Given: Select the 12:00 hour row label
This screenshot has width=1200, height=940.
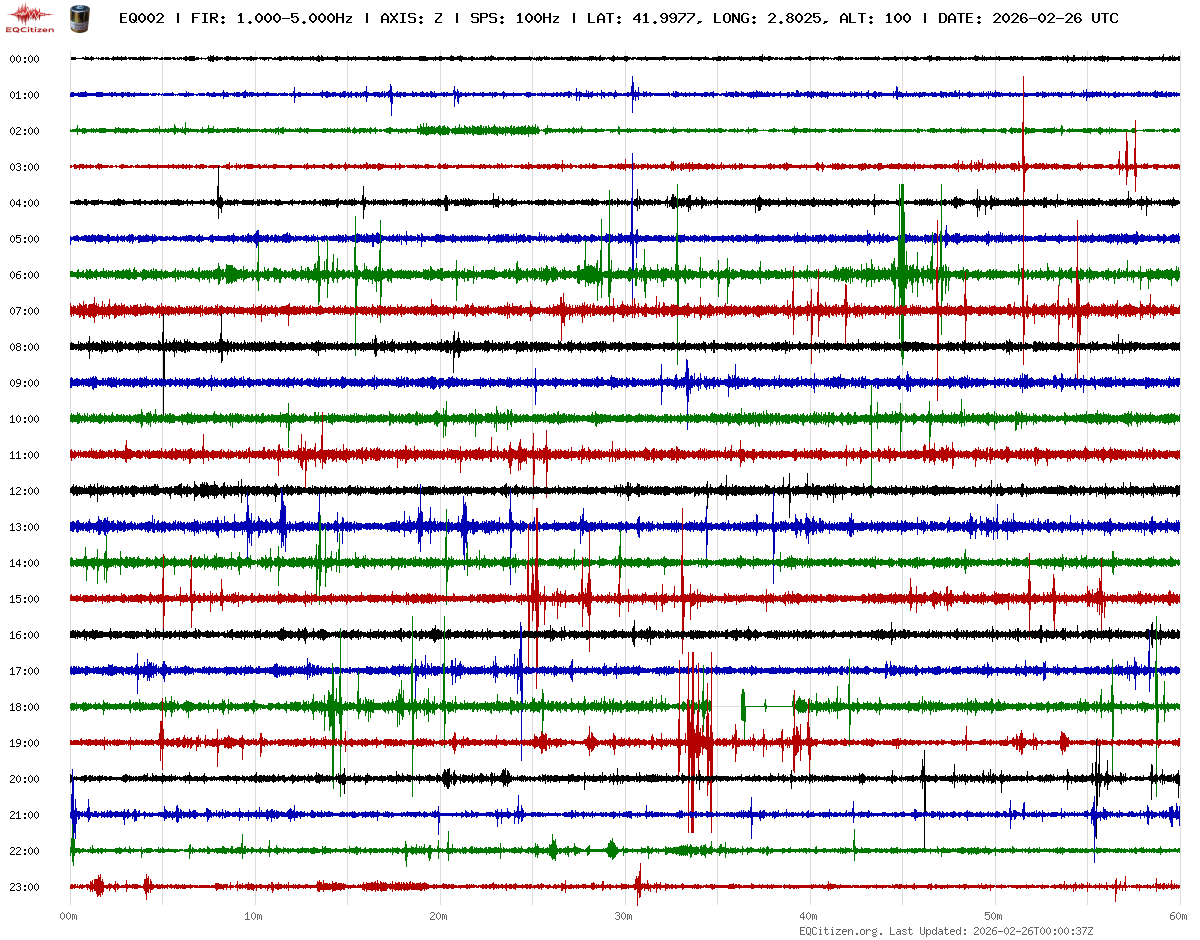Looking at the screenshot, I should (x=24, y=491).
